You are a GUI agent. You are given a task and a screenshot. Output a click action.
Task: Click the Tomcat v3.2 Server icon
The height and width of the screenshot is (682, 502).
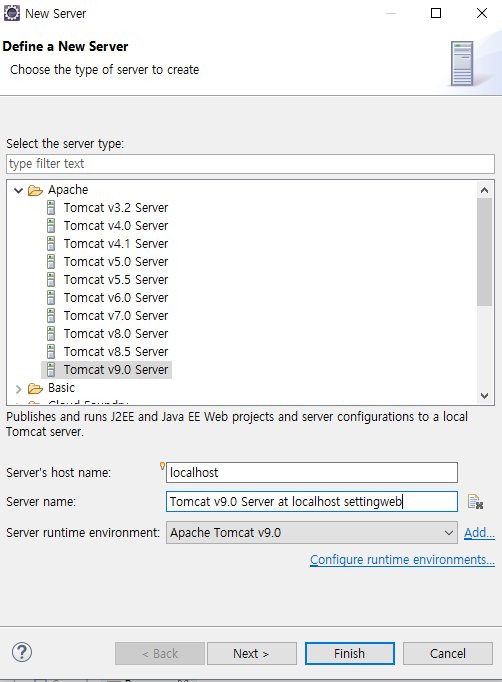51,207
